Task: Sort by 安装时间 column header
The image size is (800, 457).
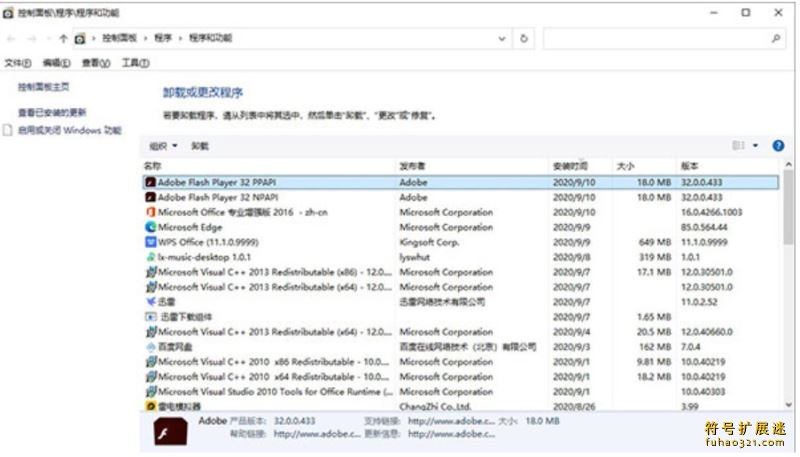Action: coord(570,166)
